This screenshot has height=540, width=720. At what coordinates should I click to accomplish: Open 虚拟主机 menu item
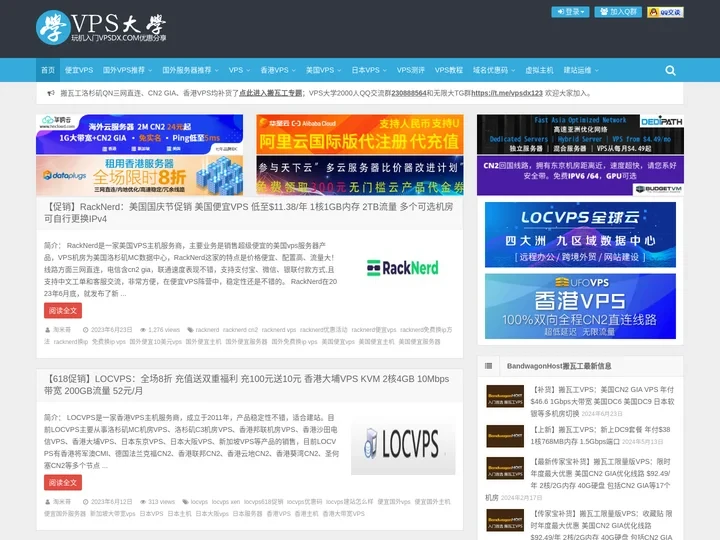pos(539,70)
